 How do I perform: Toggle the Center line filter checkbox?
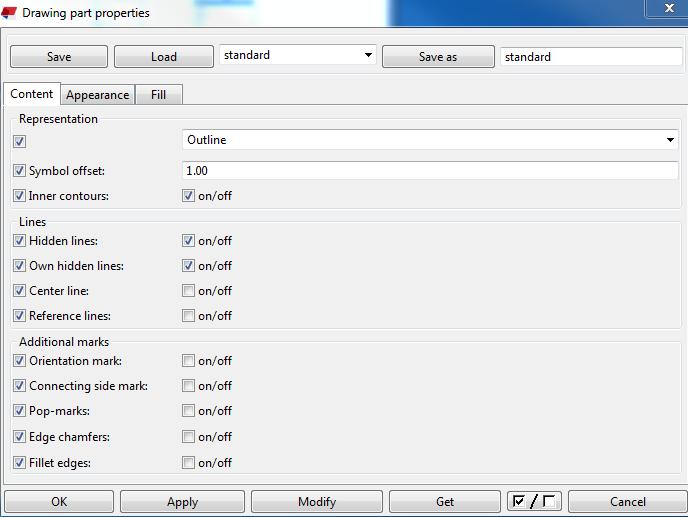point(19,291)
